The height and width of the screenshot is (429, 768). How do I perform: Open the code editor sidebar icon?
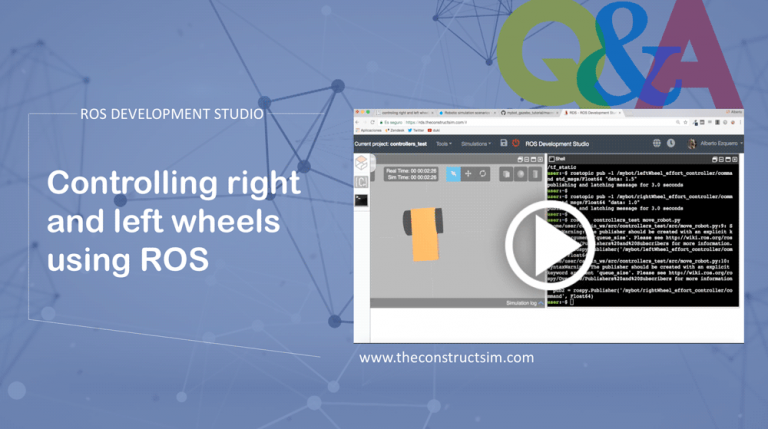(361, 182)
